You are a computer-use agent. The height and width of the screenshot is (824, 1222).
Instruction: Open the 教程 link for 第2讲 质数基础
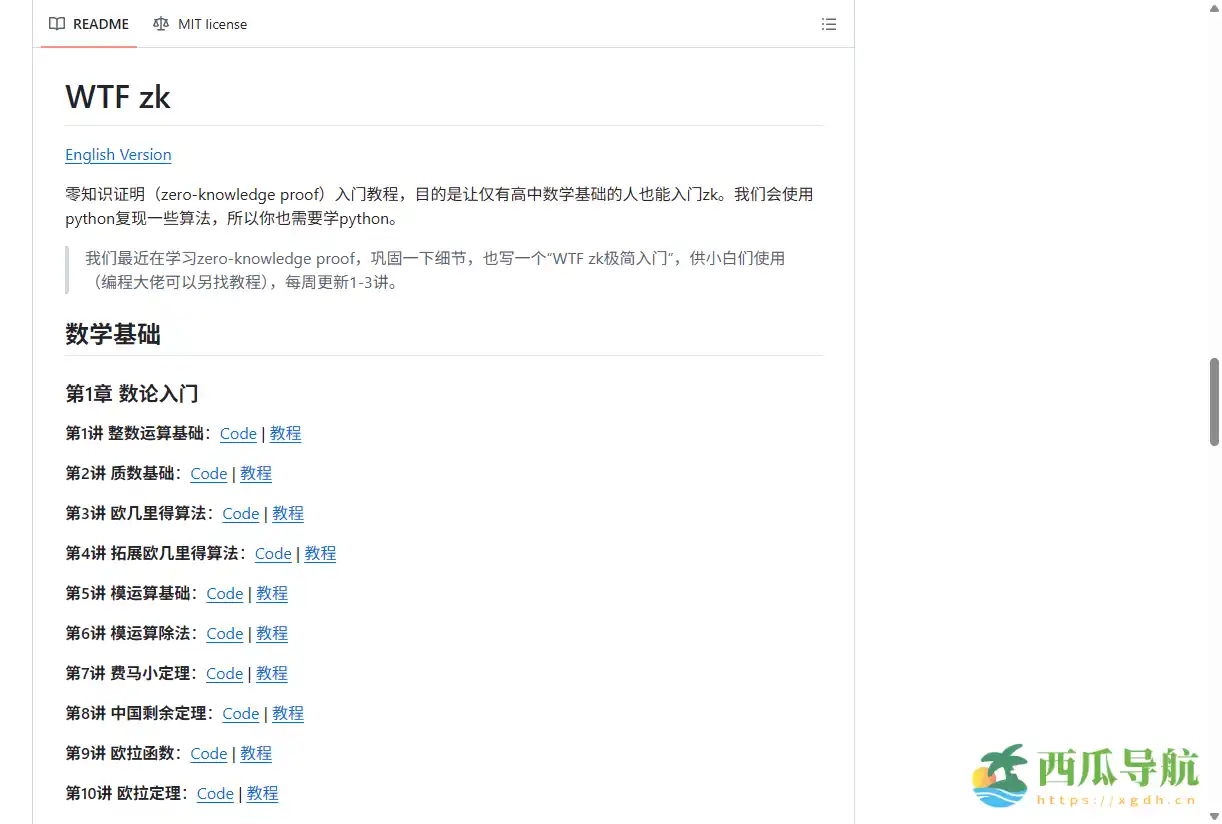point(256,473)
